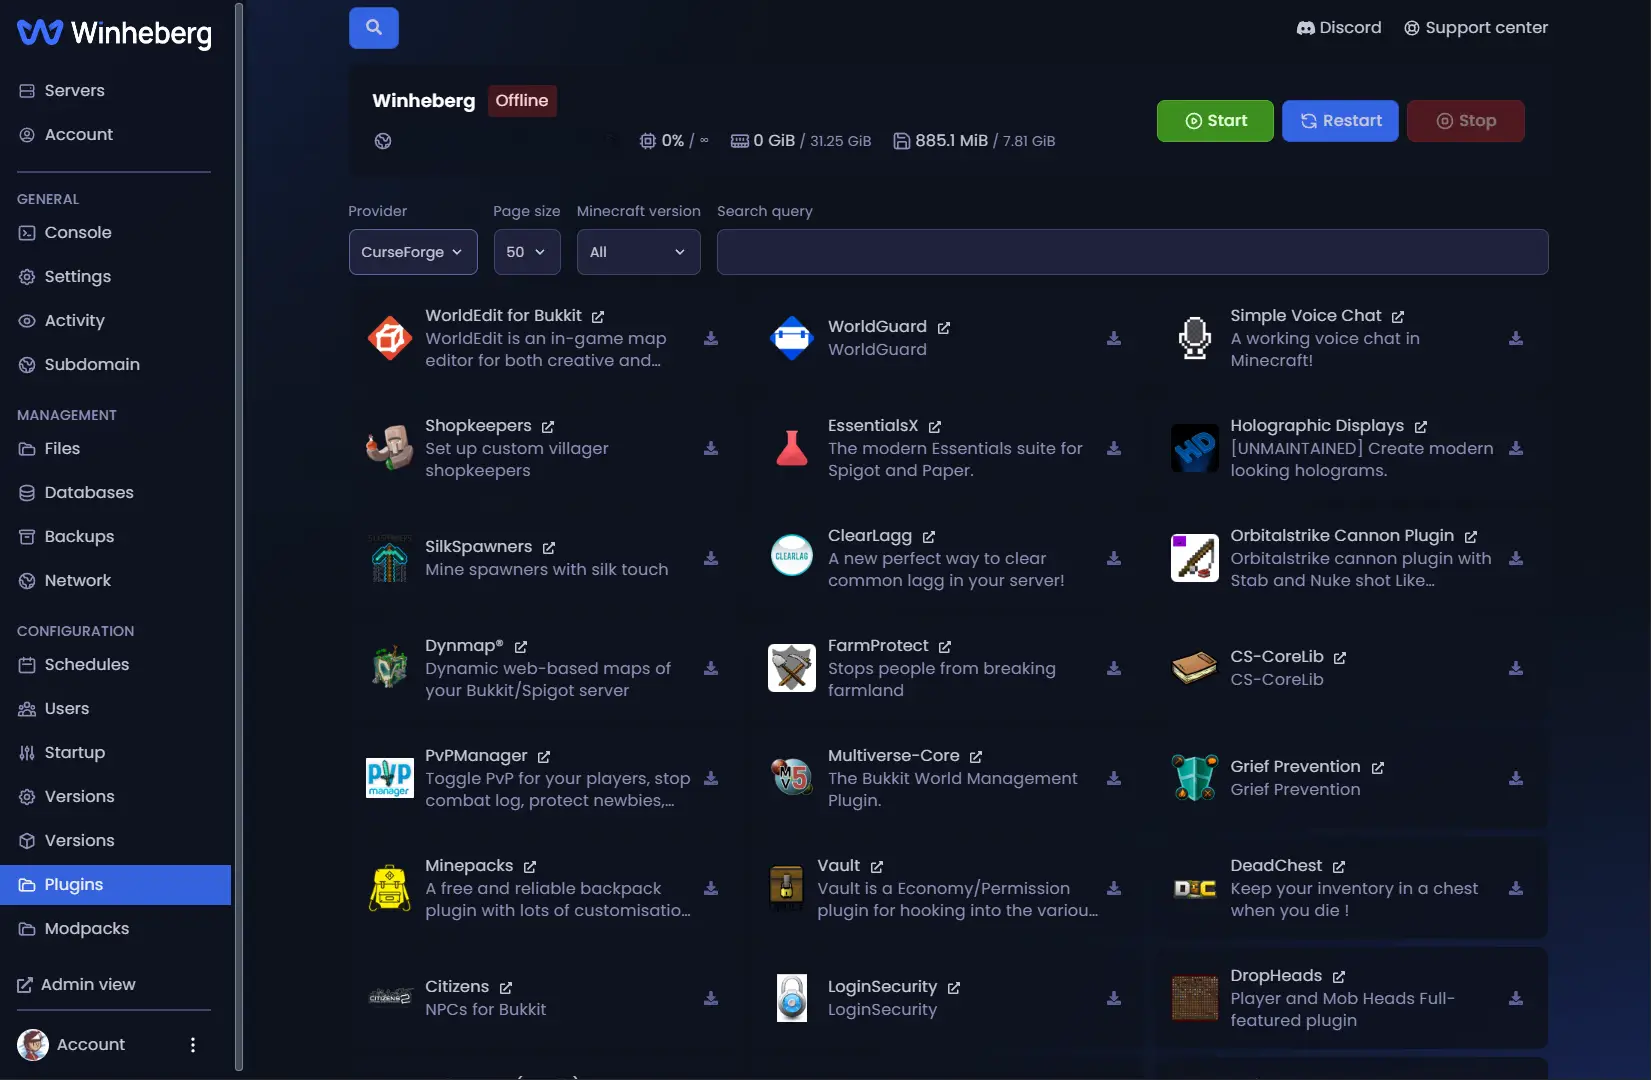The width and height of the screenshot is (1651, 1080).
Task: Focus the Search query input field
Action: point(1132,252)
